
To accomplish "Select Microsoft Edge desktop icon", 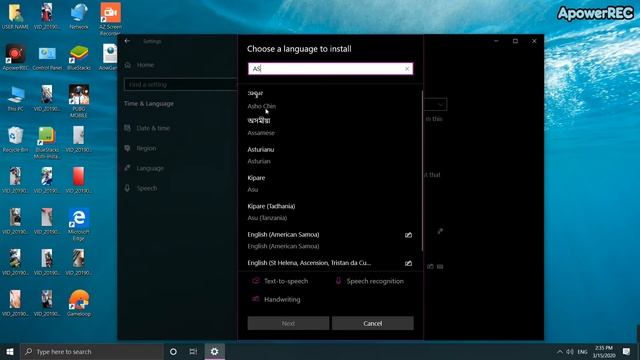I will coord(78,224).
